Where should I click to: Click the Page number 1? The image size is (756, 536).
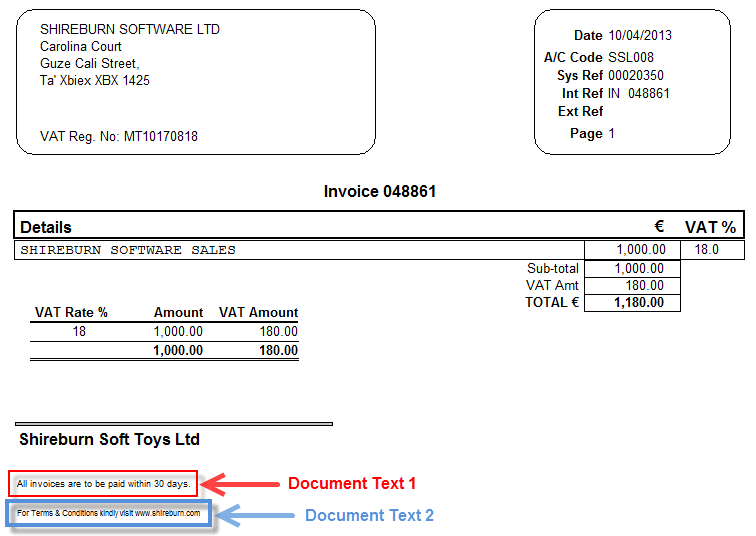611,134
